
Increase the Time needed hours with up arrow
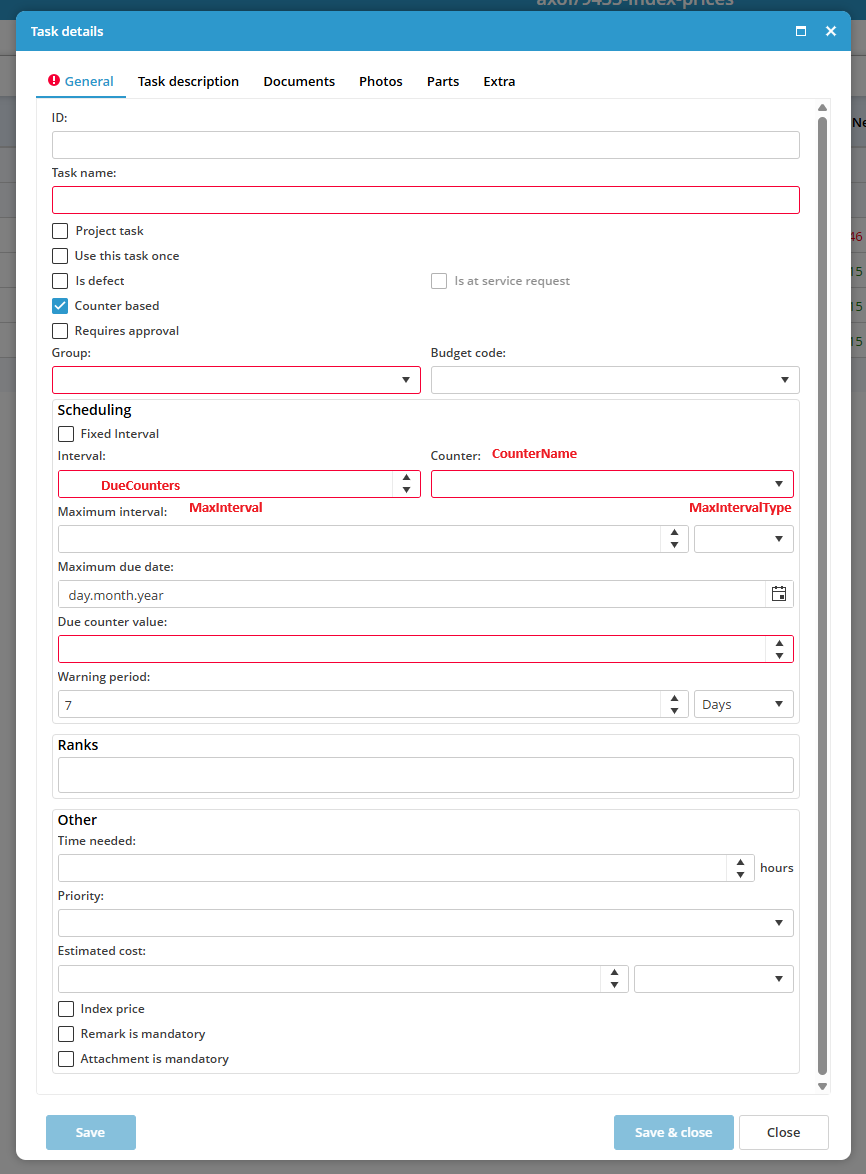coord(740,862)
